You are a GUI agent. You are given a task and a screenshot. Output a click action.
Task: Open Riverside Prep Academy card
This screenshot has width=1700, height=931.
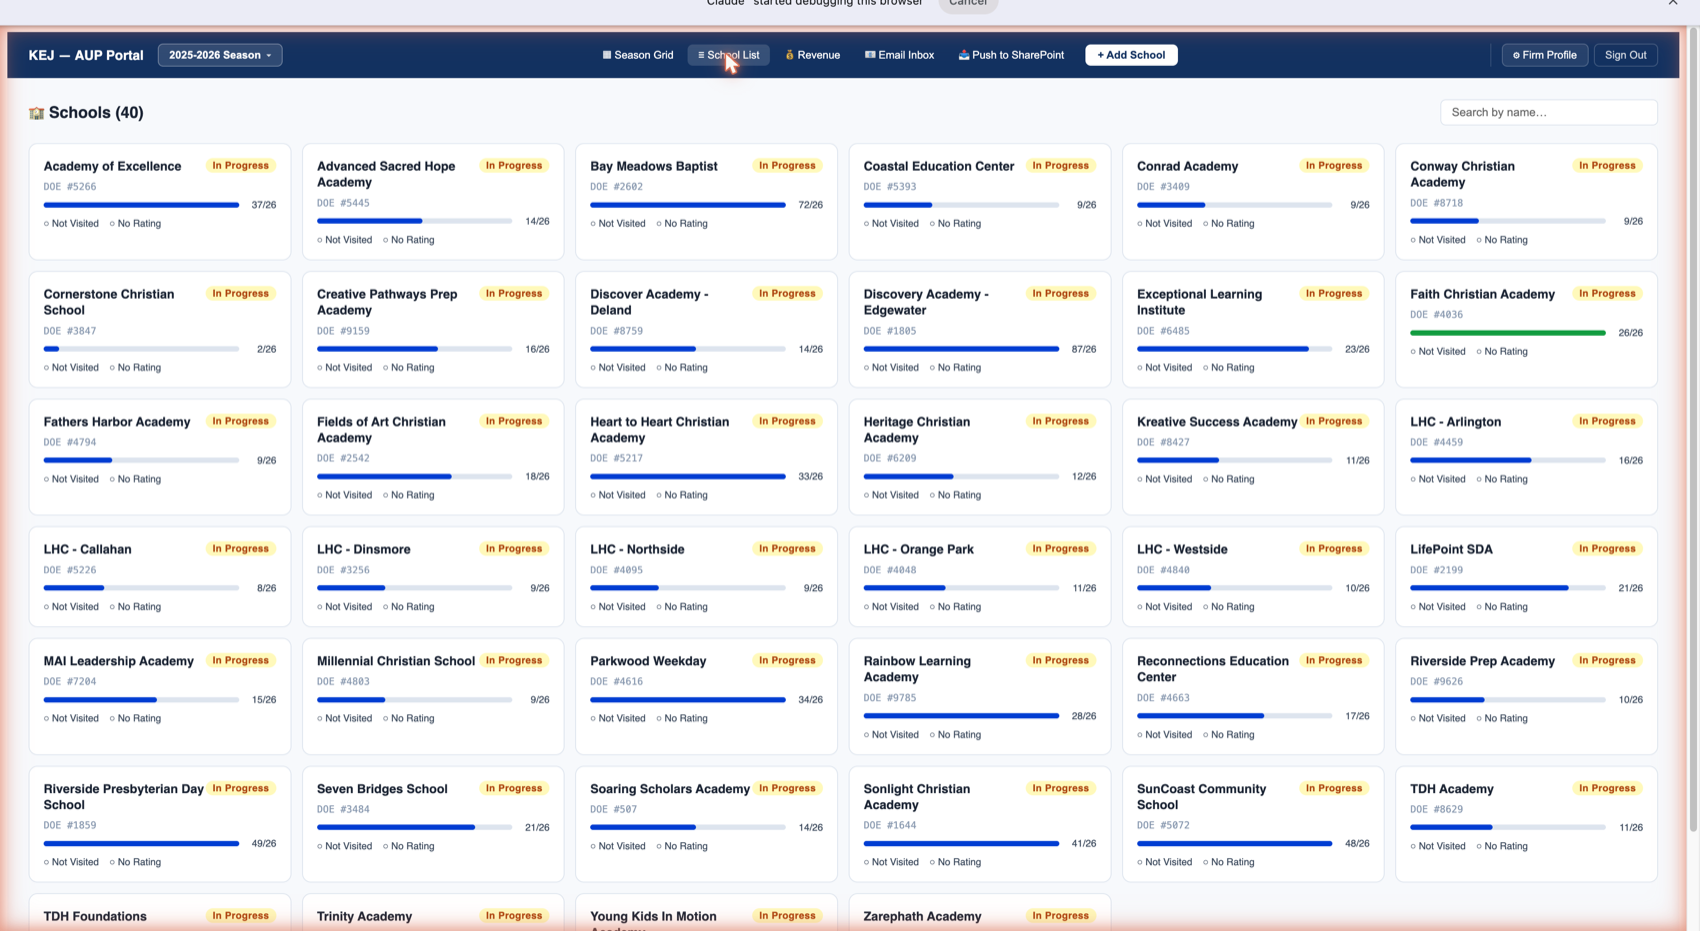[x=1526, y=696]
